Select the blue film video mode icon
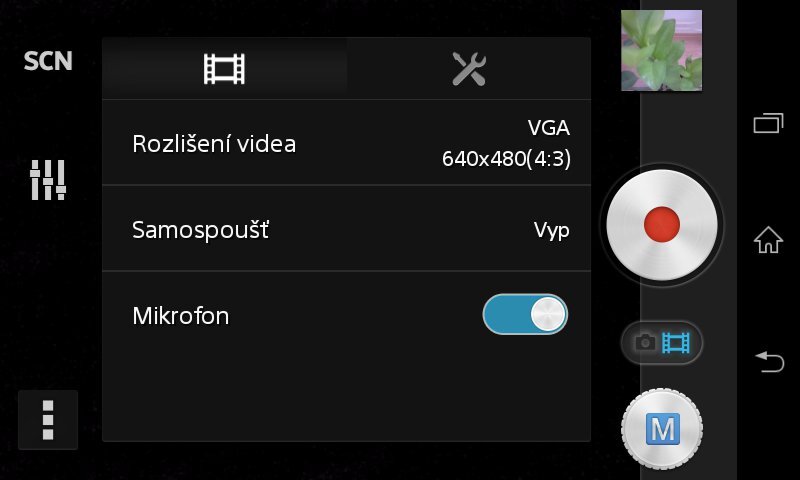The height and width of the screenshot is (480, 800). (x=676, y=342)
